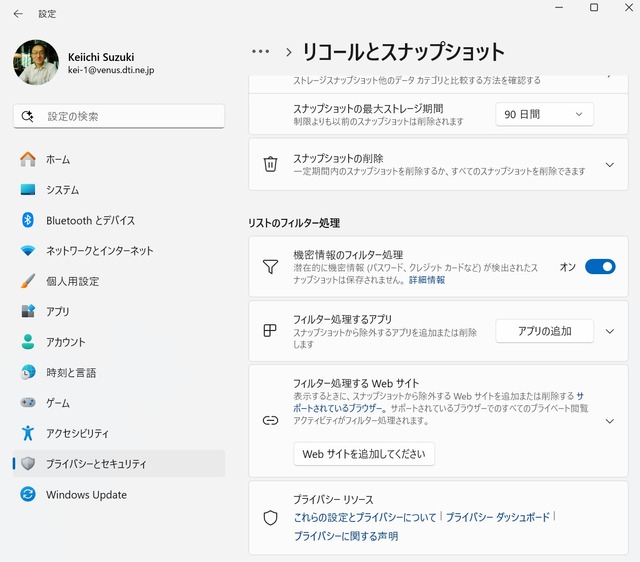Click the アクセシビリティ figure icon

(28, 433)
